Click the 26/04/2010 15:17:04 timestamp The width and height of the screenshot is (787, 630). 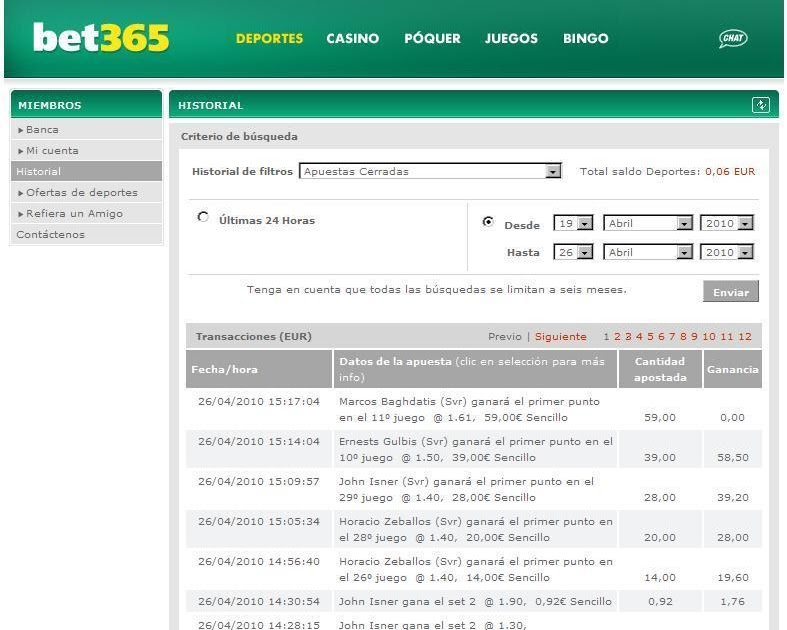(258, 401)
